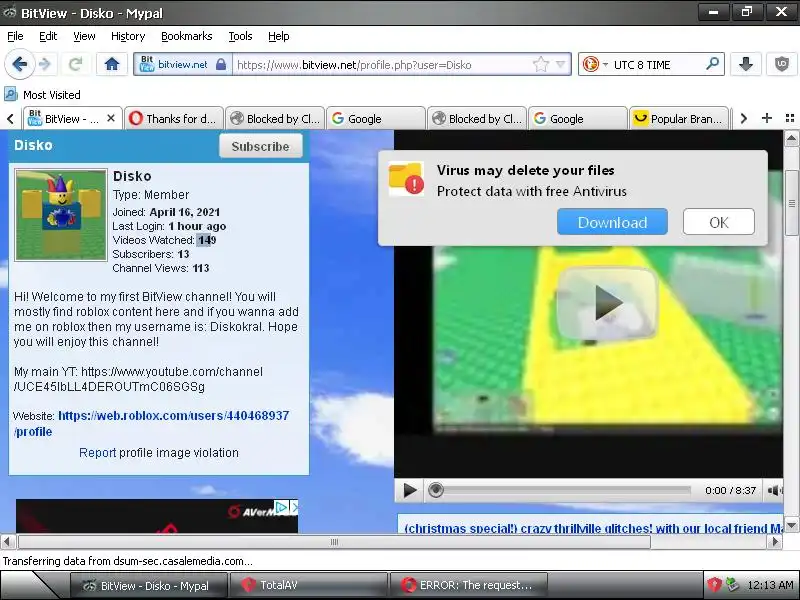Click the uBlock shield toolbar icon
800x600 pixels.
782,64
